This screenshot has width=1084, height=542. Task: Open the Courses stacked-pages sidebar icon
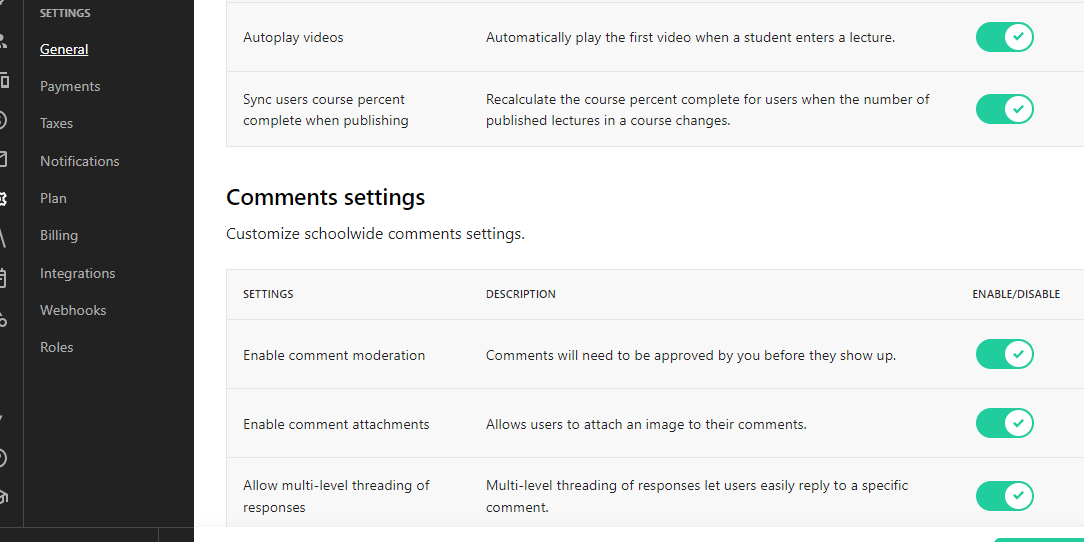click(3, 80)
